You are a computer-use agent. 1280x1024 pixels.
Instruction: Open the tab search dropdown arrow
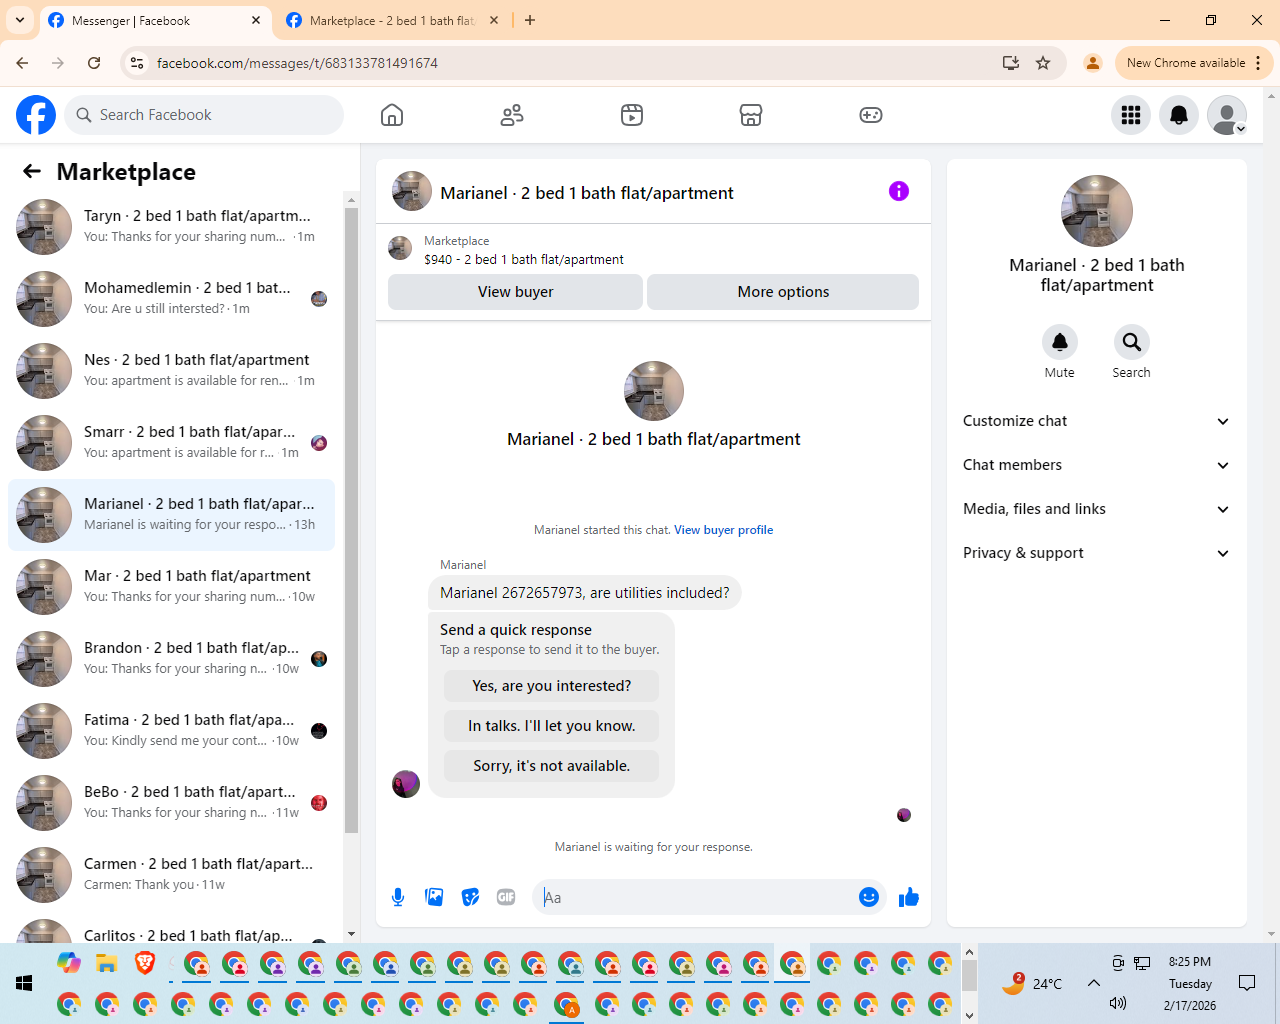(x=20, y=20)
